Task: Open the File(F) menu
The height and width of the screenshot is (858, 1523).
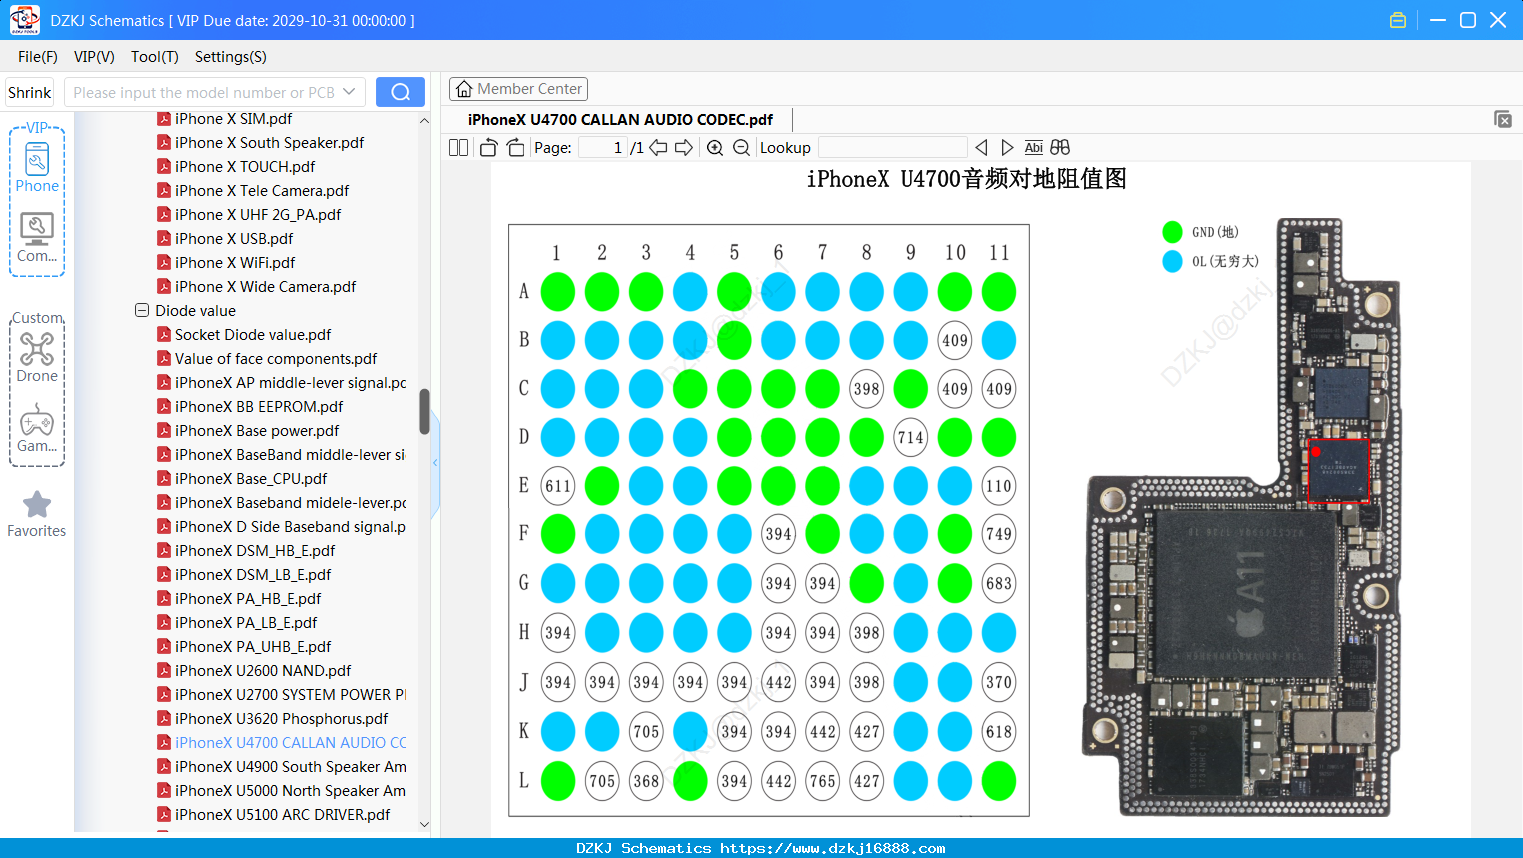Action: tap(38, 57)
